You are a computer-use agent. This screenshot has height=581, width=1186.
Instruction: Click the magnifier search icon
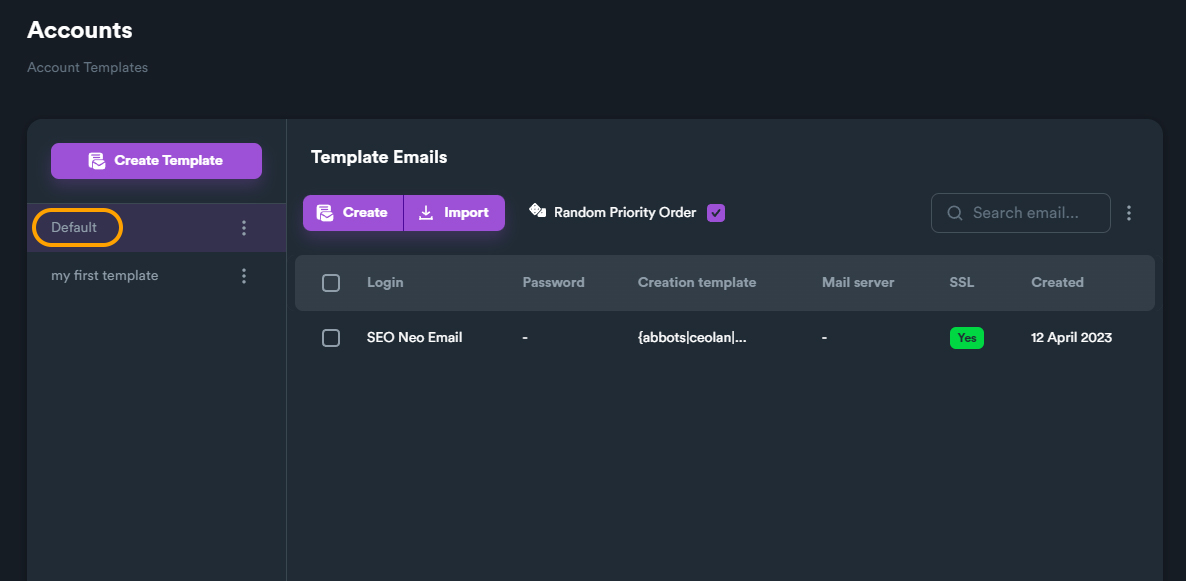click(x=955, y=213)
